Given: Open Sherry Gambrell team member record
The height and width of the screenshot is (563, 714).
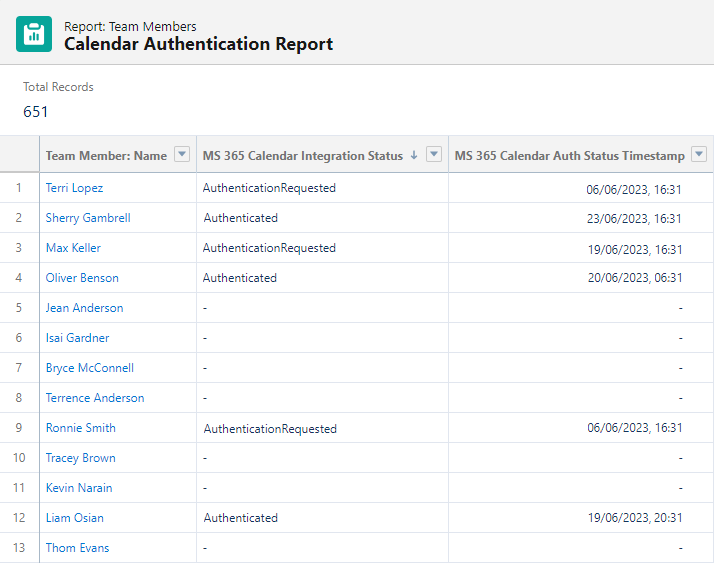Looking at the screenshot, I should pyautogui.click(x=88, y=218).
